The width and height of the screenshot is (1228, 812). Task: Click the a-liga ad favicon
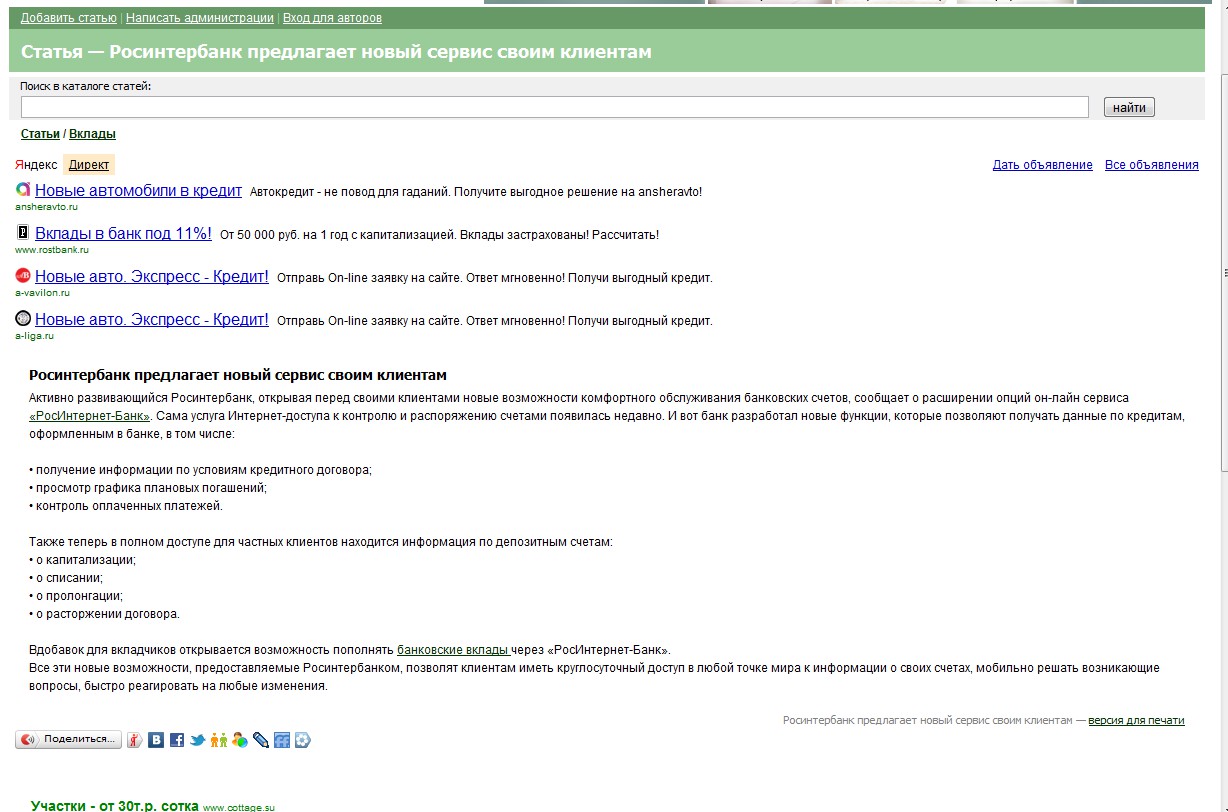click(x=23, y=319)
